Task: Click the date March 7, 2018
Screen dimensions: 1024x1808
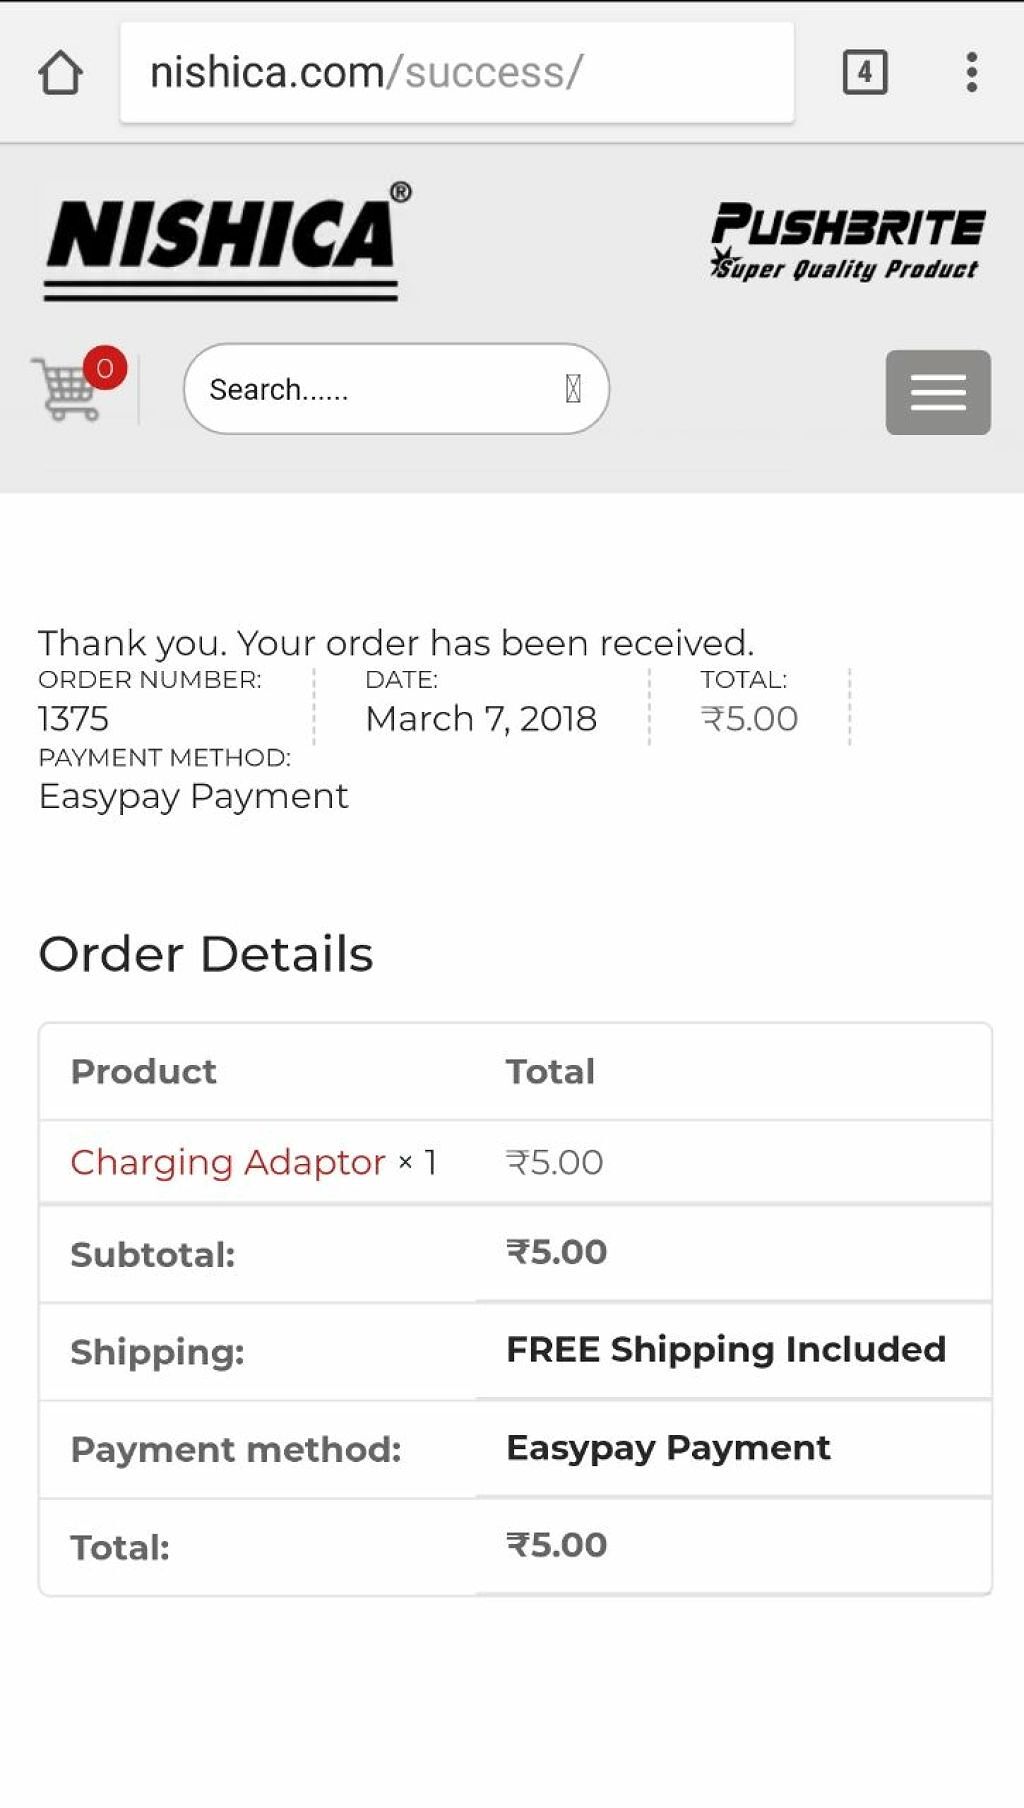Action: point(481,719)
